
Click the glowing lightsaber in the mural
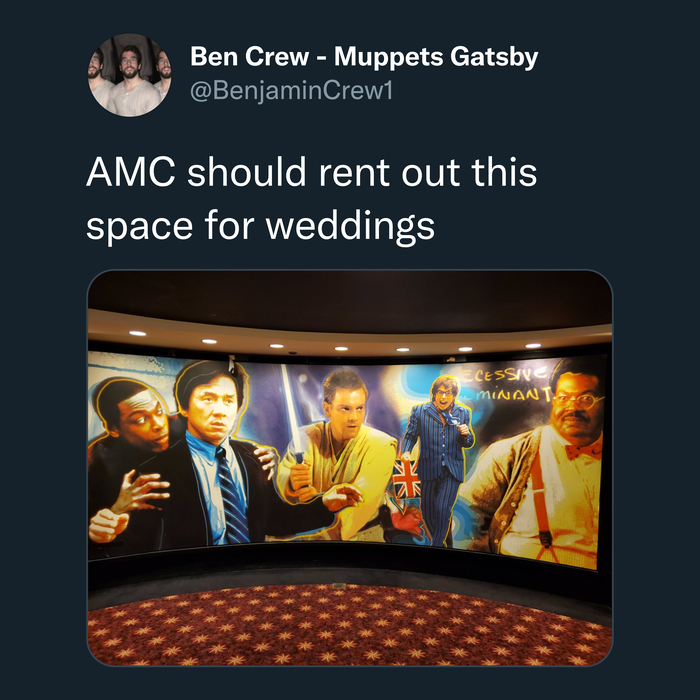[292, 413]
